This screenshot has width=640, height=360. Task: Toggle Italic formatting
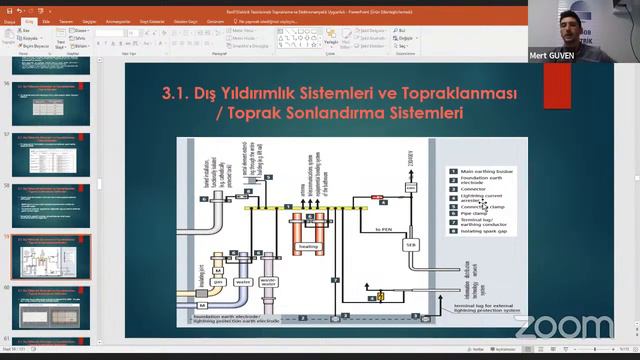click(x=106, y=43)
